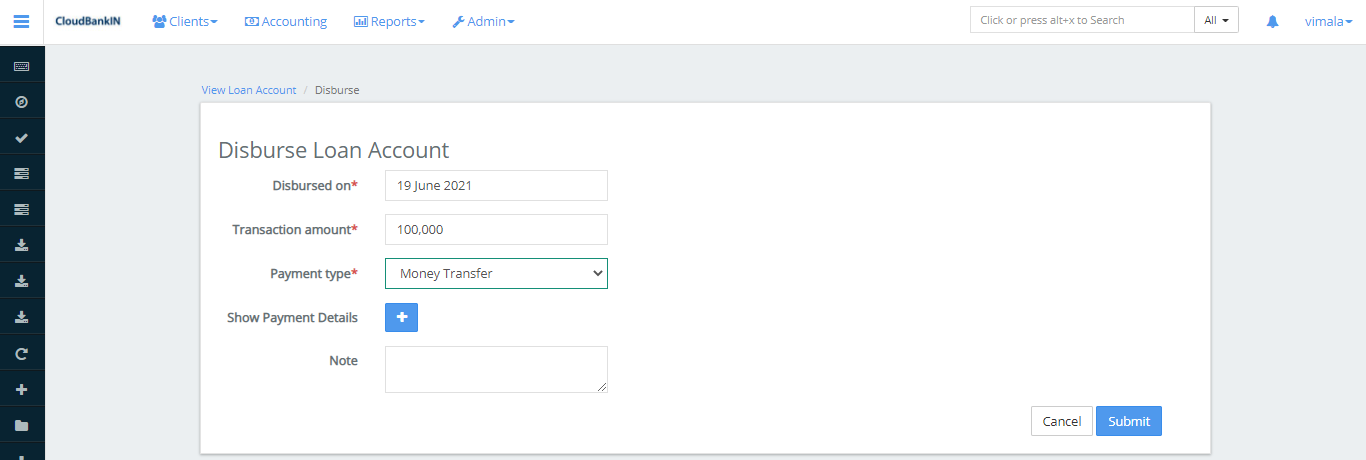The height and width of the screenshot is (460, 1366).
Task: Click the keyboard icon in the sidebar
Action: click(21, 66)
